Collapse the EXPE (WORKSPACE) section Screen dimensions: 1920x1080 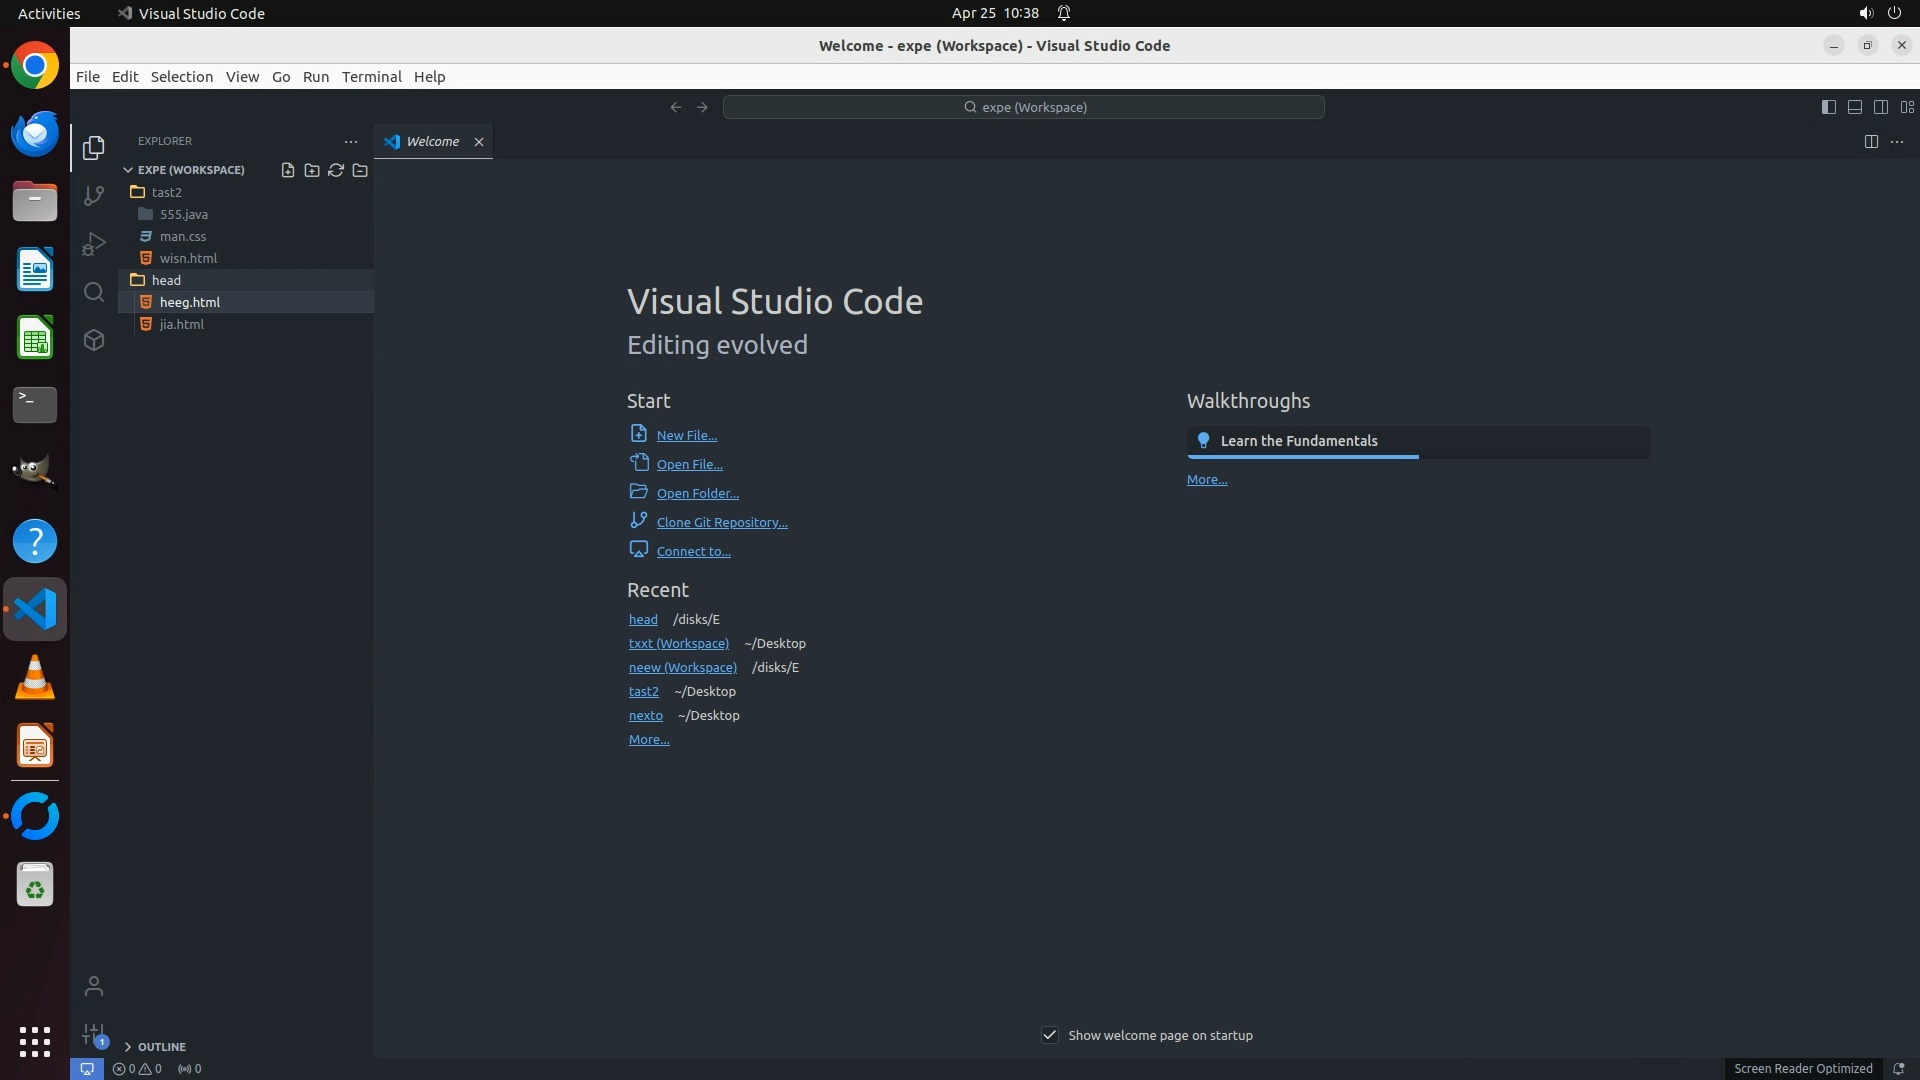[128, 170]
